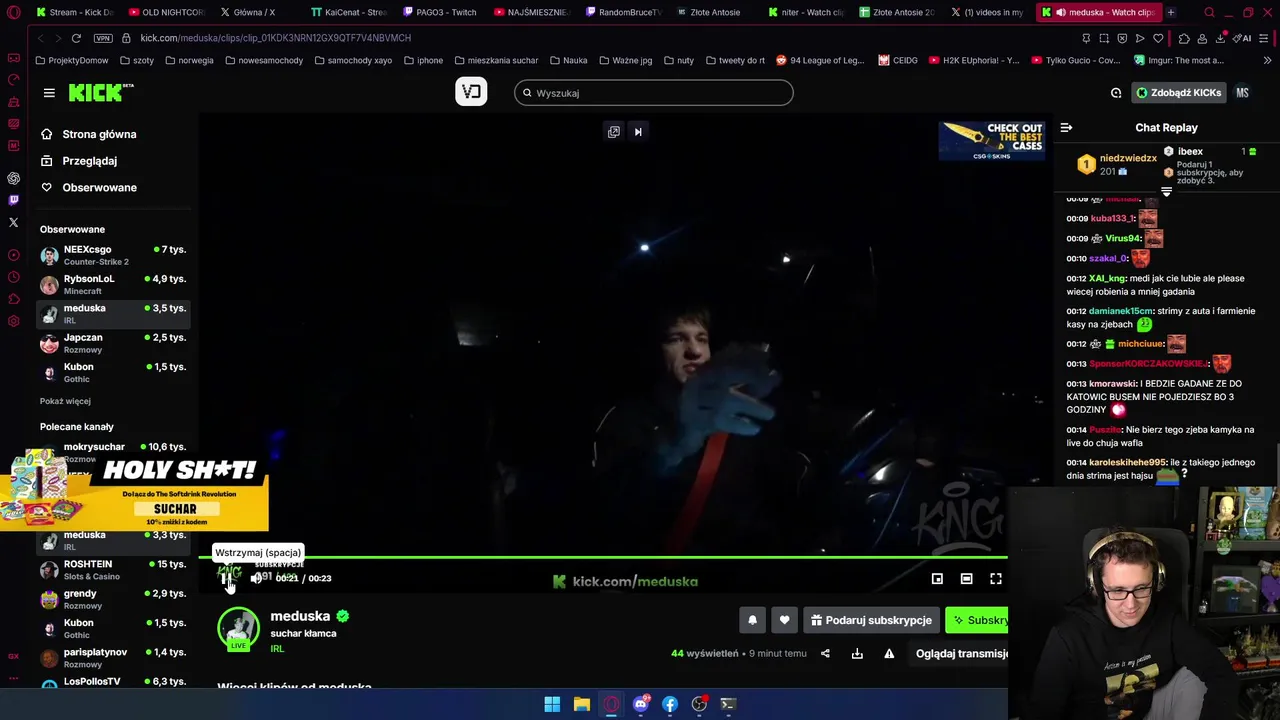Open the iphone bookmarks folder

(x=424, y=60)
